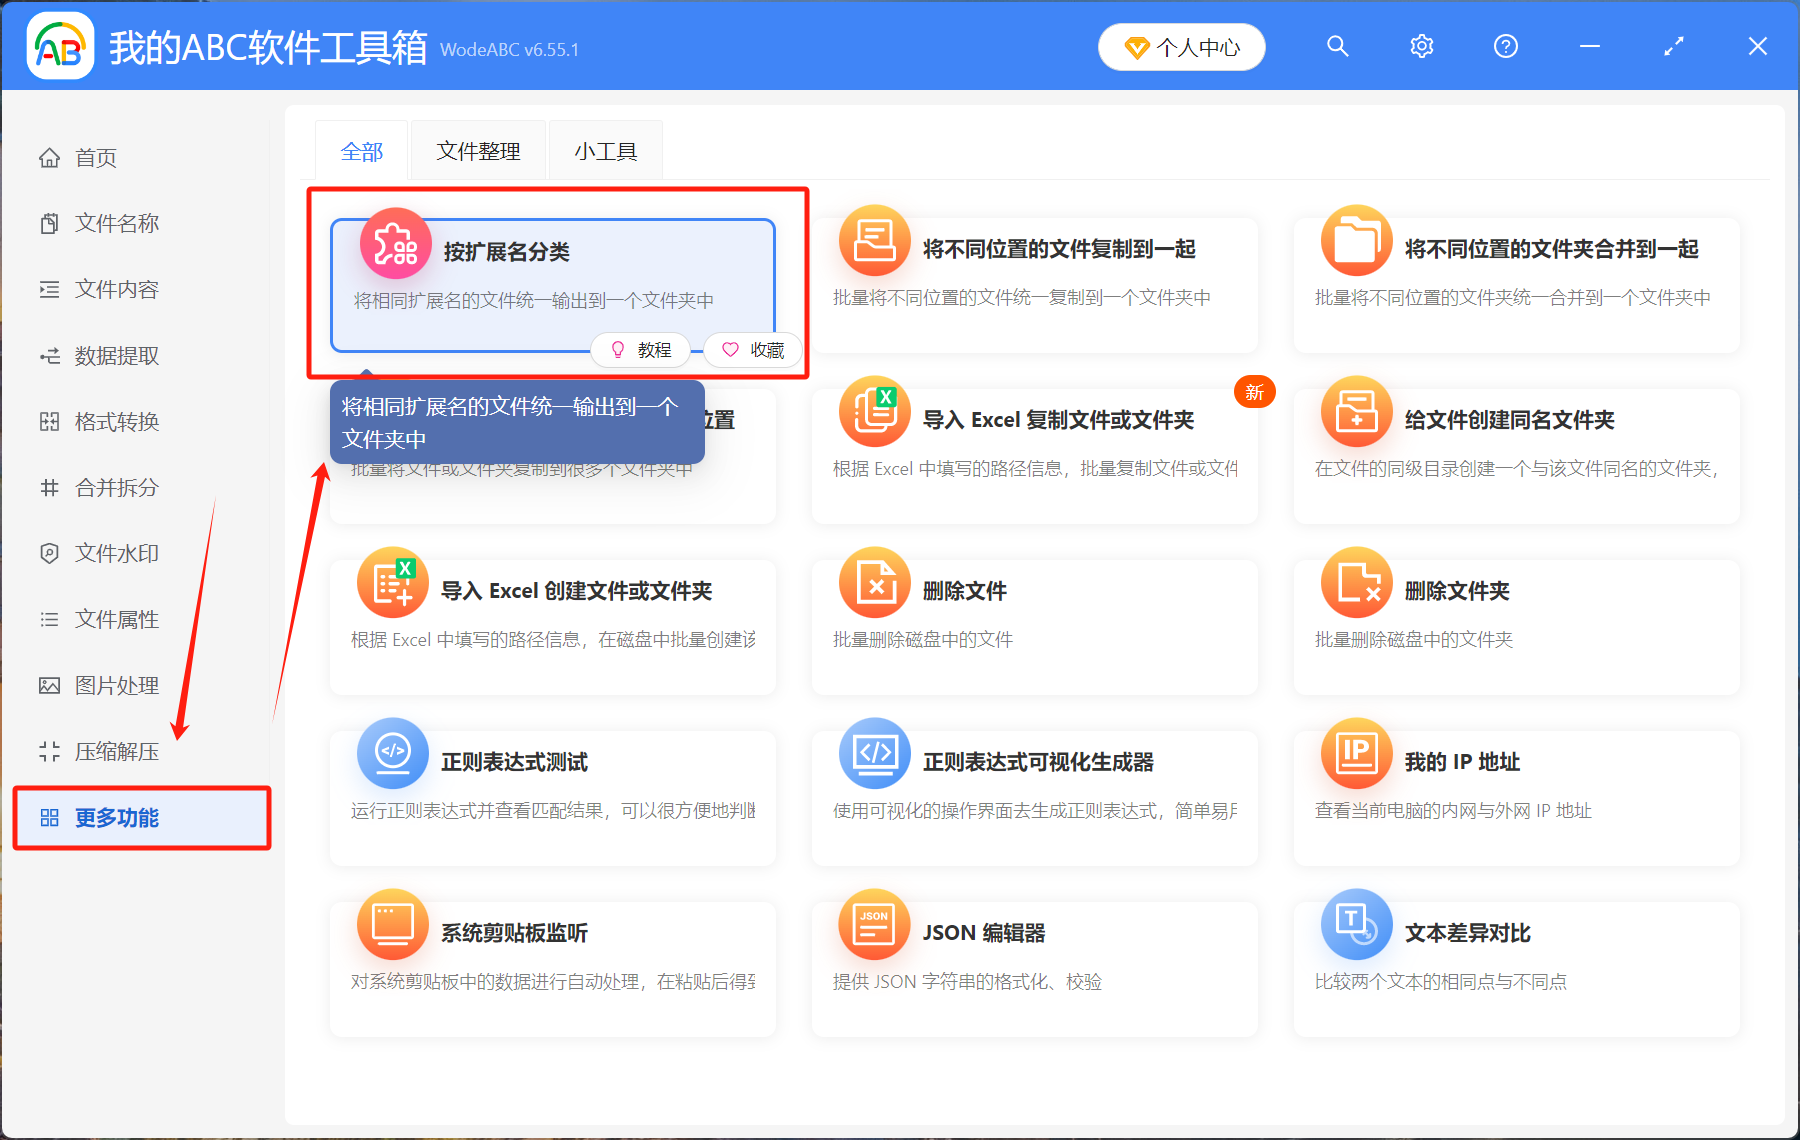
Task: Switch to the 小工具 tab
Action: [604, 150]
